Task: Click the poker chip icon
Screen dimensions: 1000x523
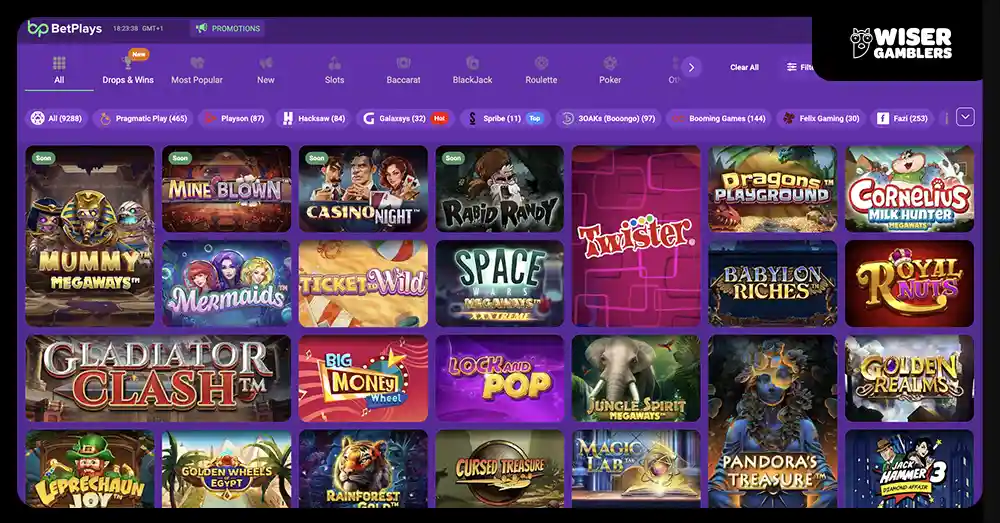Action: pos(610,63)
